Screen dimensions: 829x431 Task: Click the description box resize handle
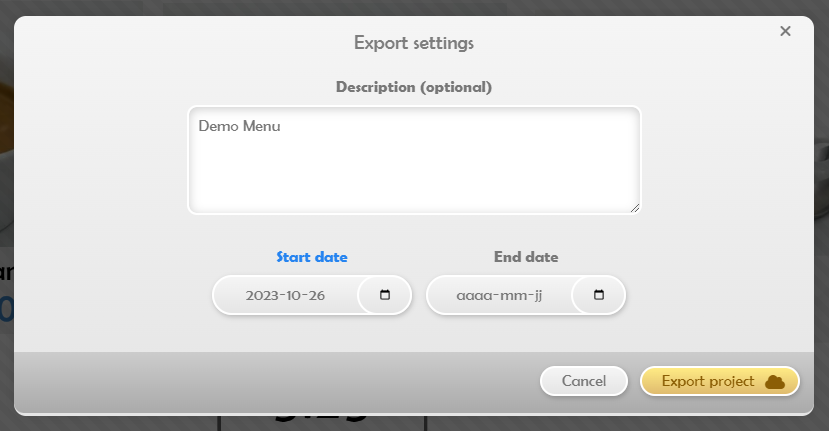635,208
